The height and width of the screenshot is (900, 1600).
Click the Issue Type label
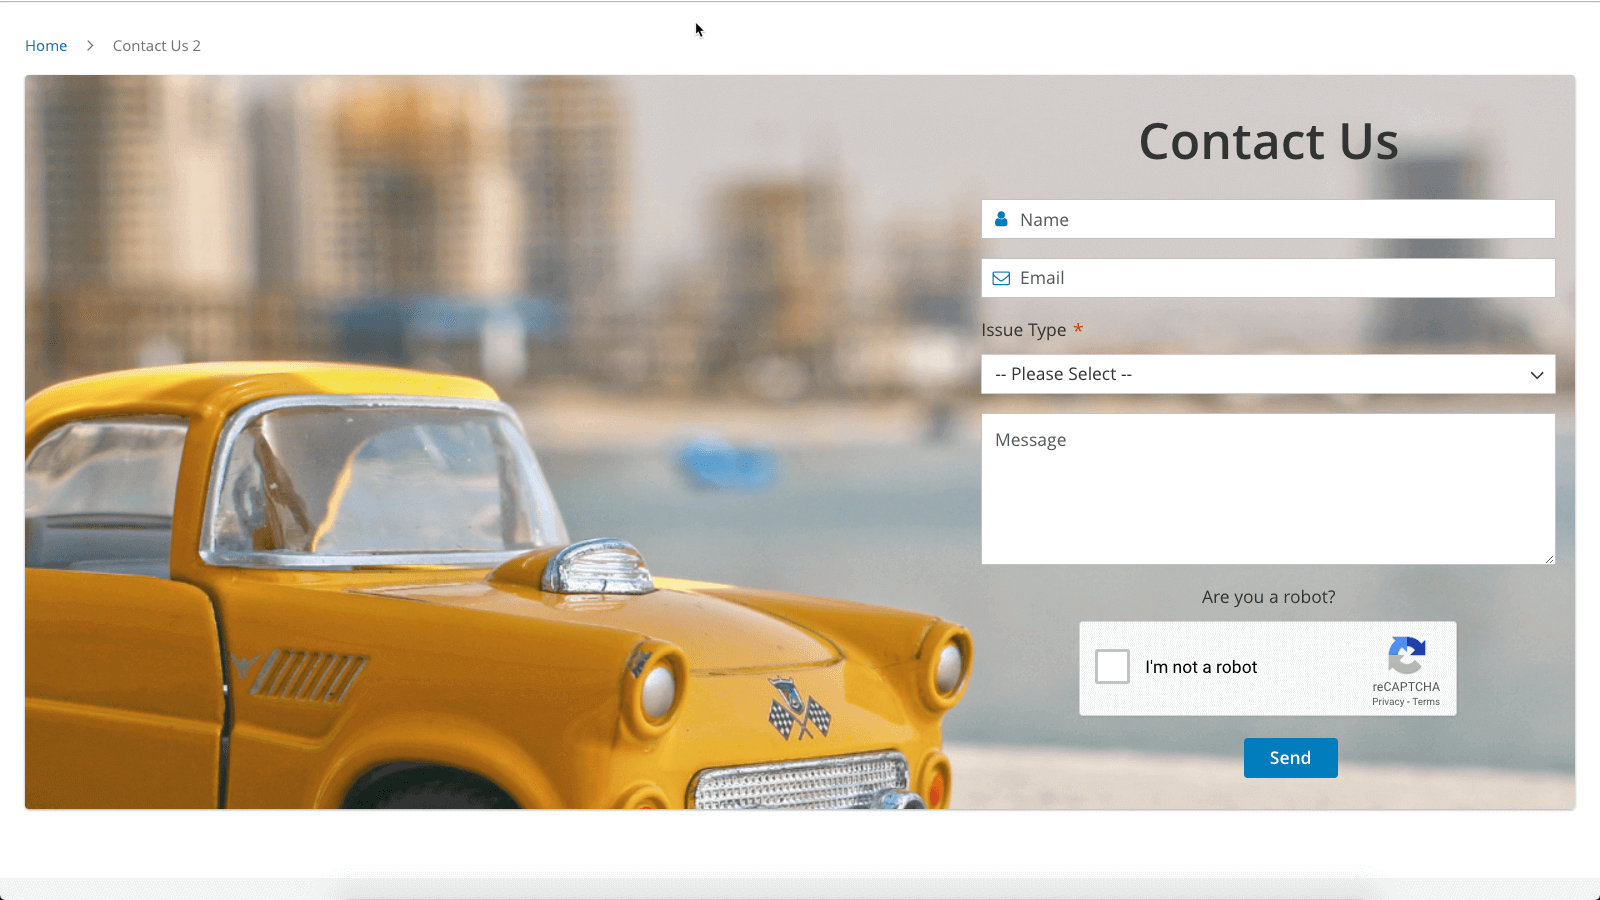1024,330
